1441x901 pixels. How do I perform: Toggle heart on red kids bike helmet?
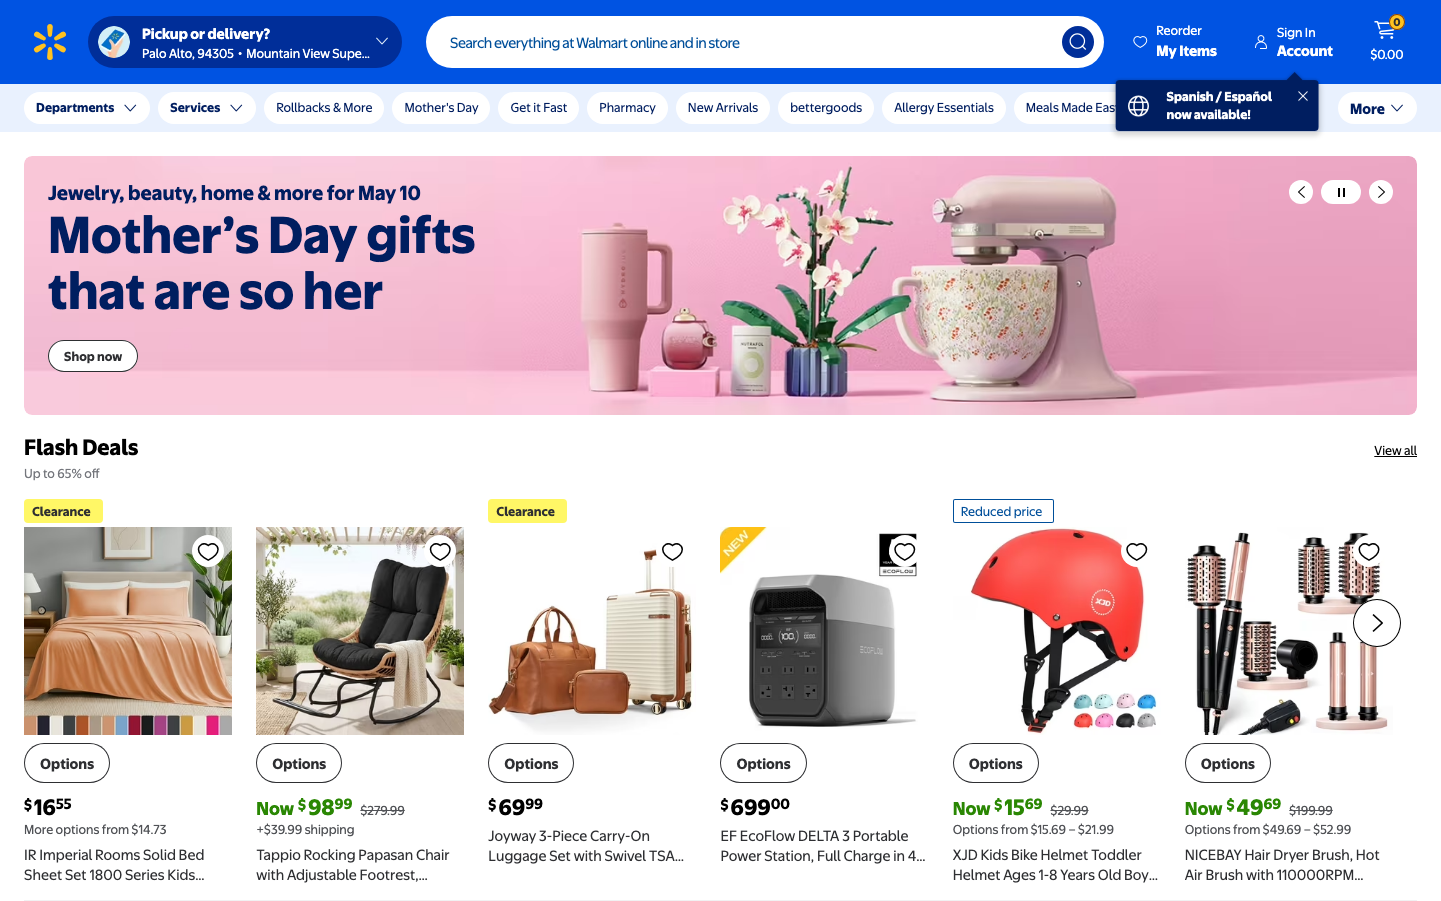1137,551
